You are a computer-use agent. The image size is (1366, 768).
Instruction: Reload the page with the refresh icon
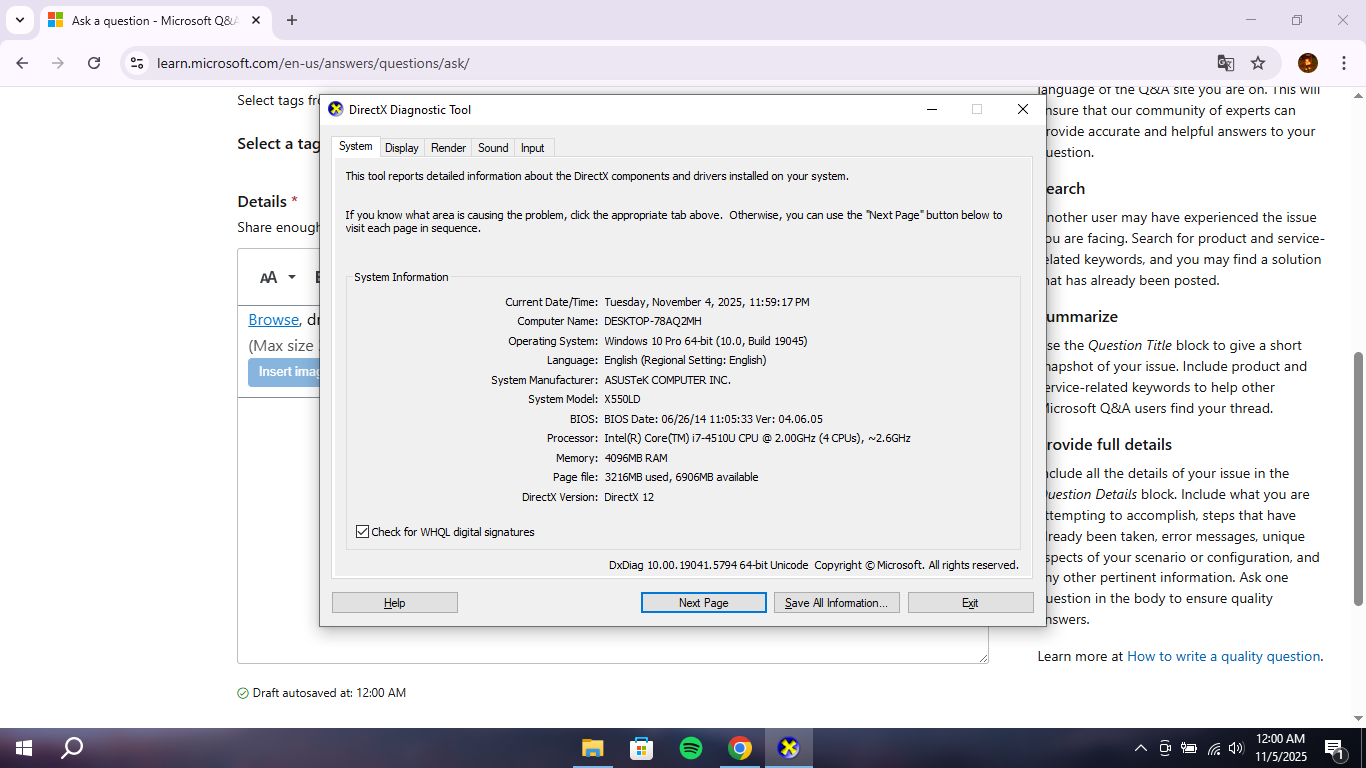coord(94,63)
